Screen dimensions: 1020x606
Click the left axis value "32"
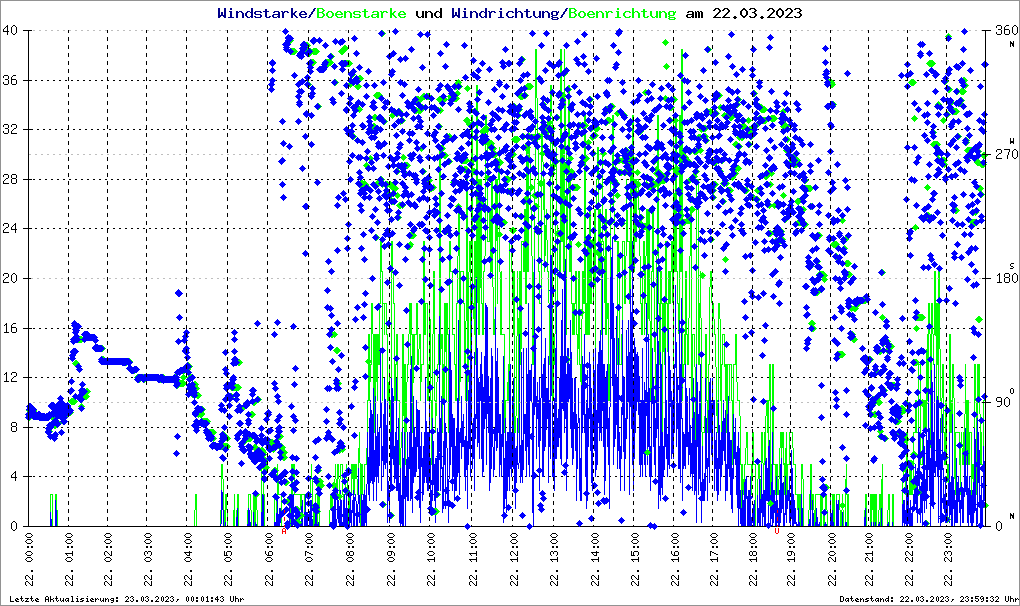click(x=10, y=129)
